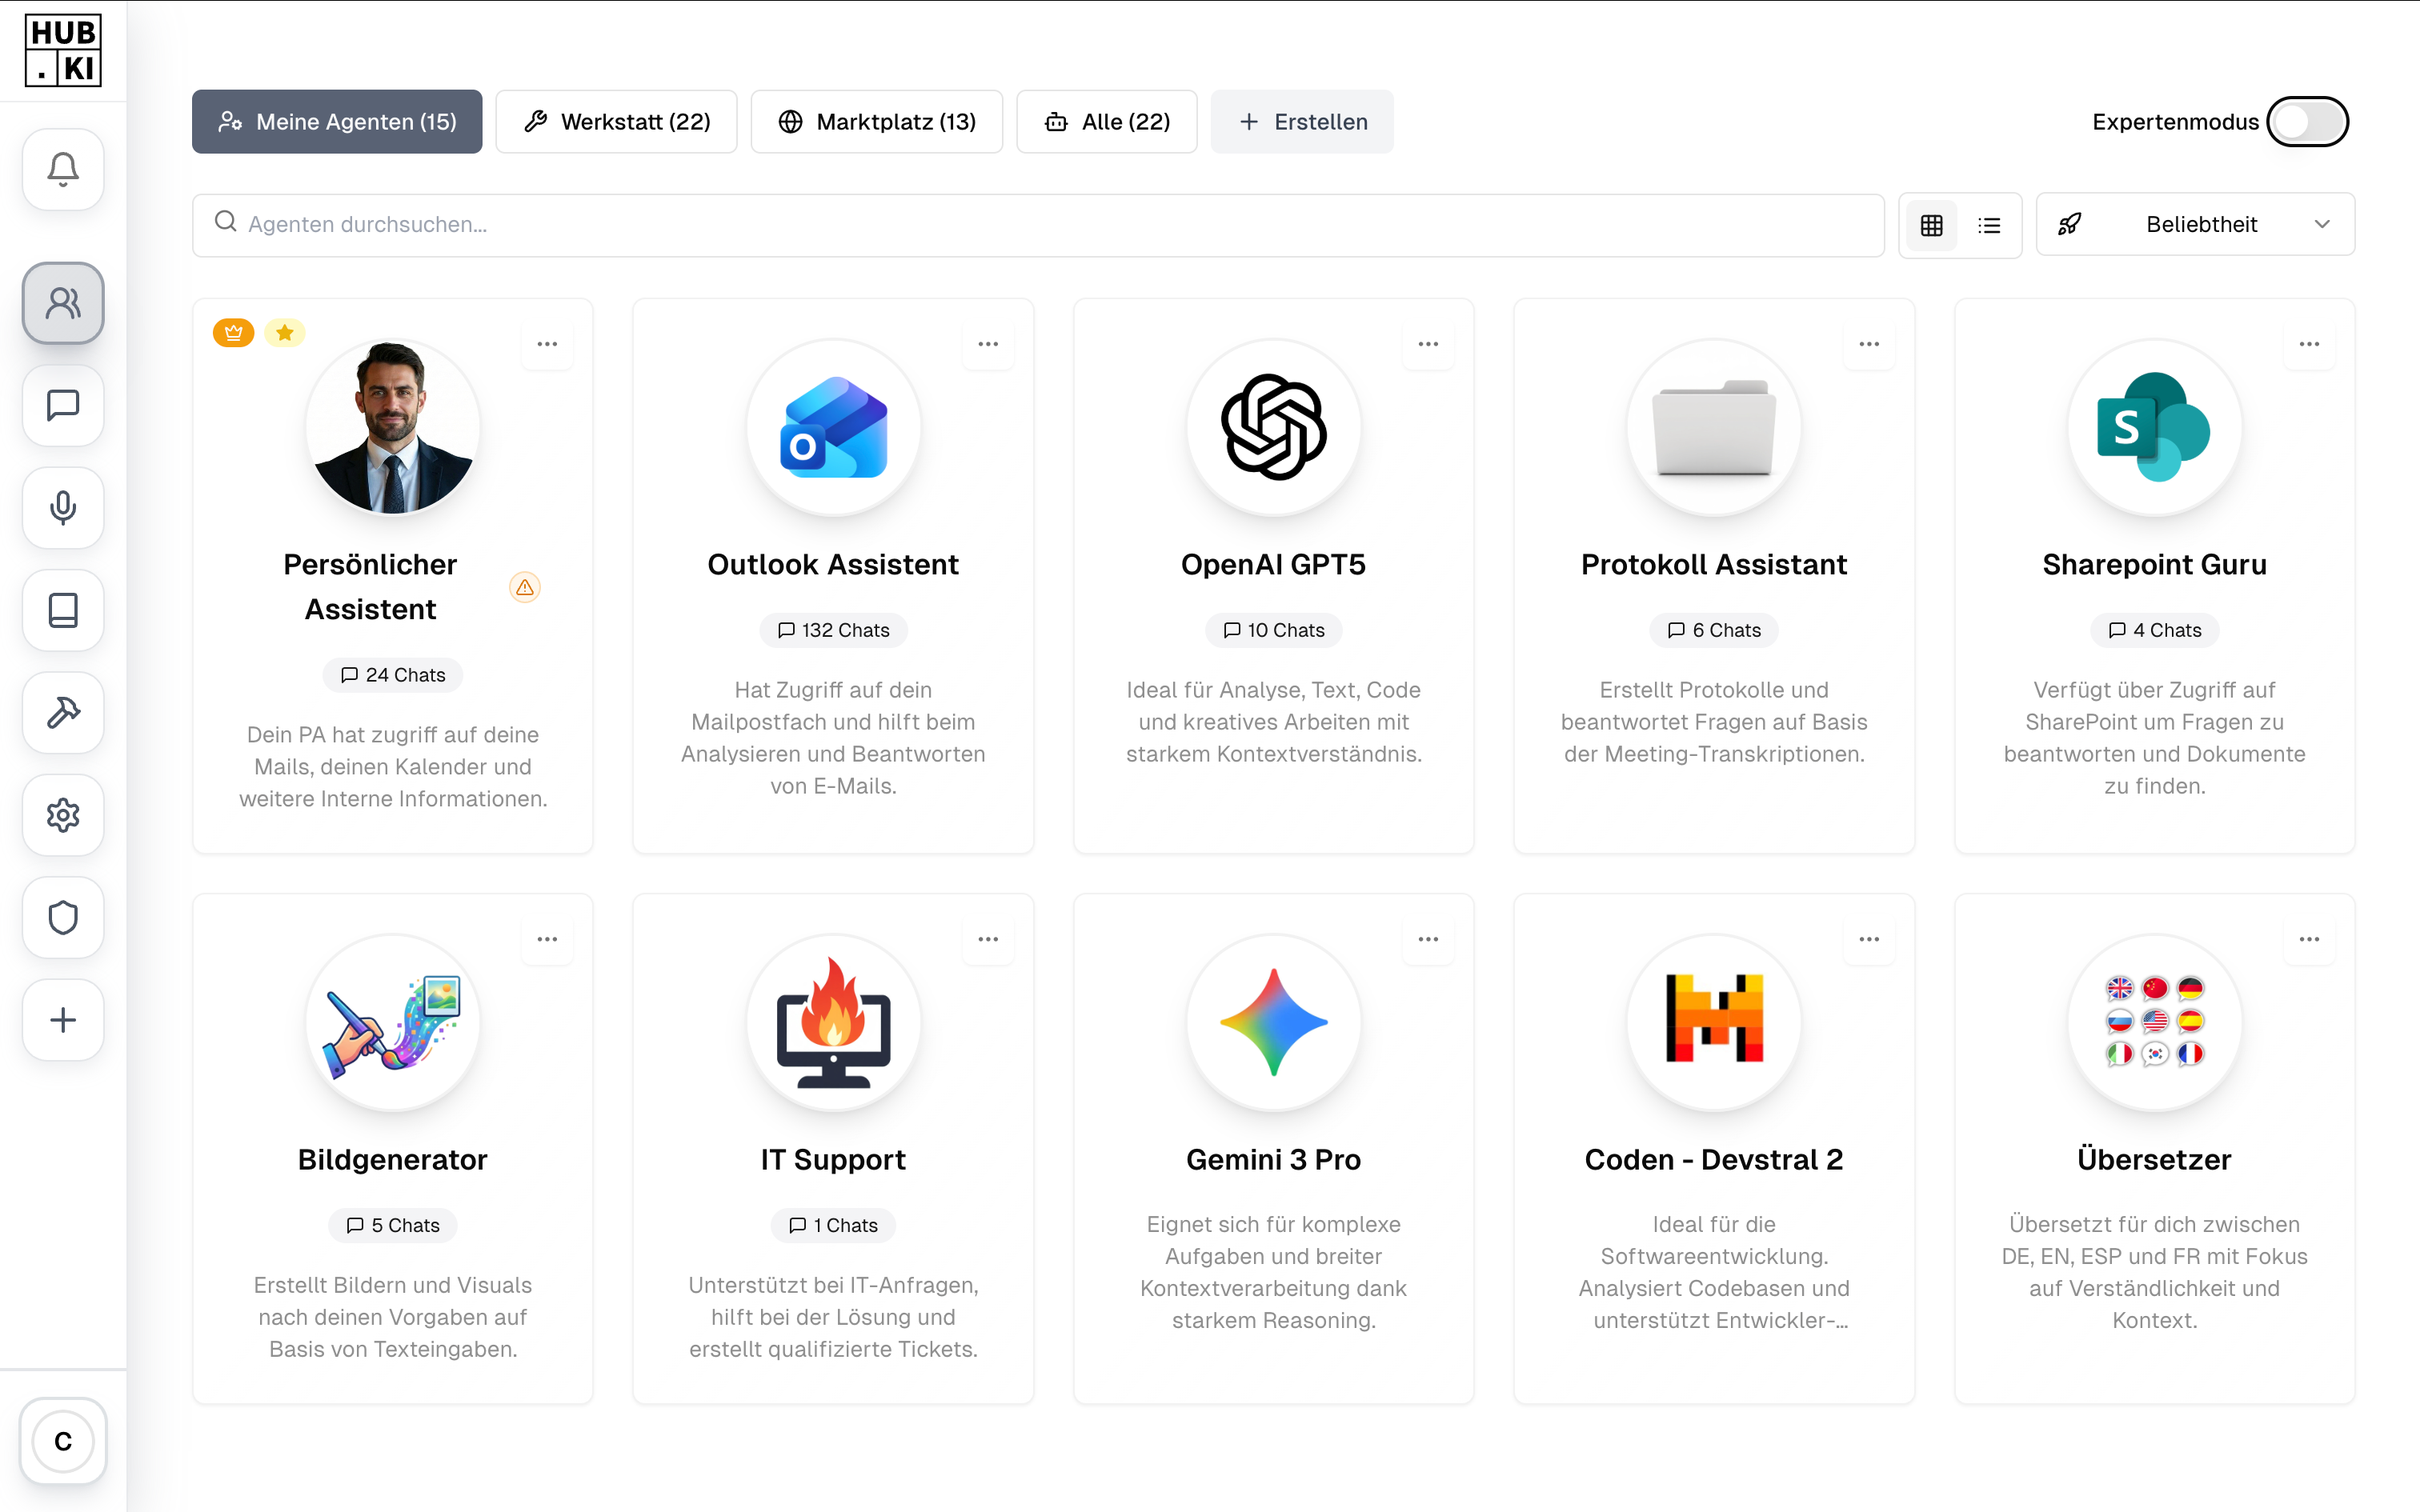Switch to the Marktplatz (13) tab
The image size is (2420, 1512).
tap(876, 122)
